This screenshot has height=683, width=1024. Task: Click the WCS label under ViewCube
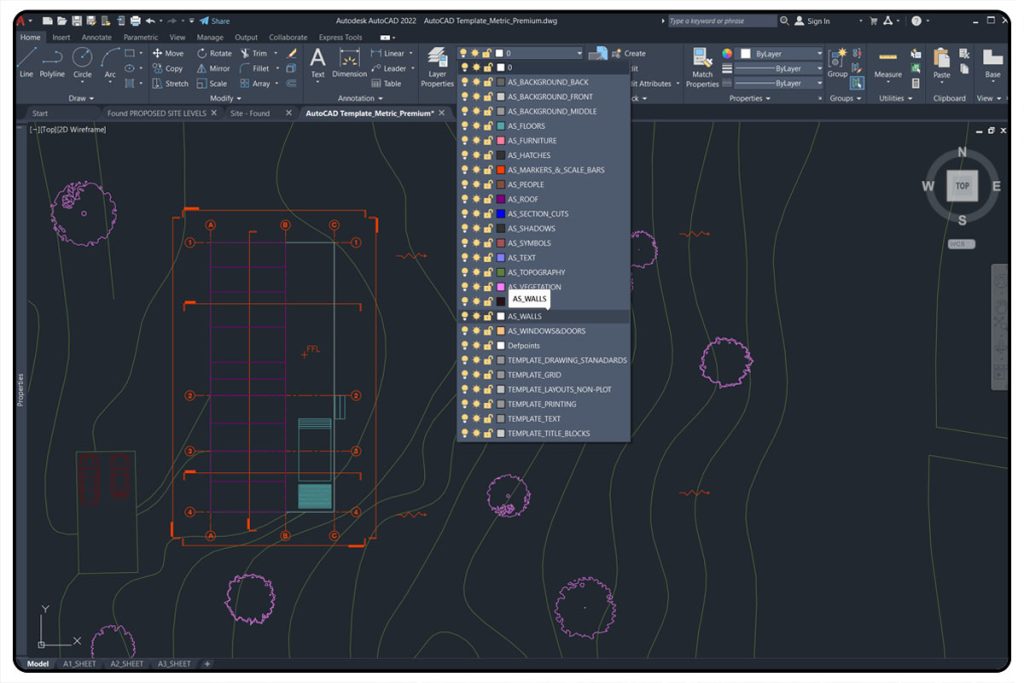click(x=961, y=244)
